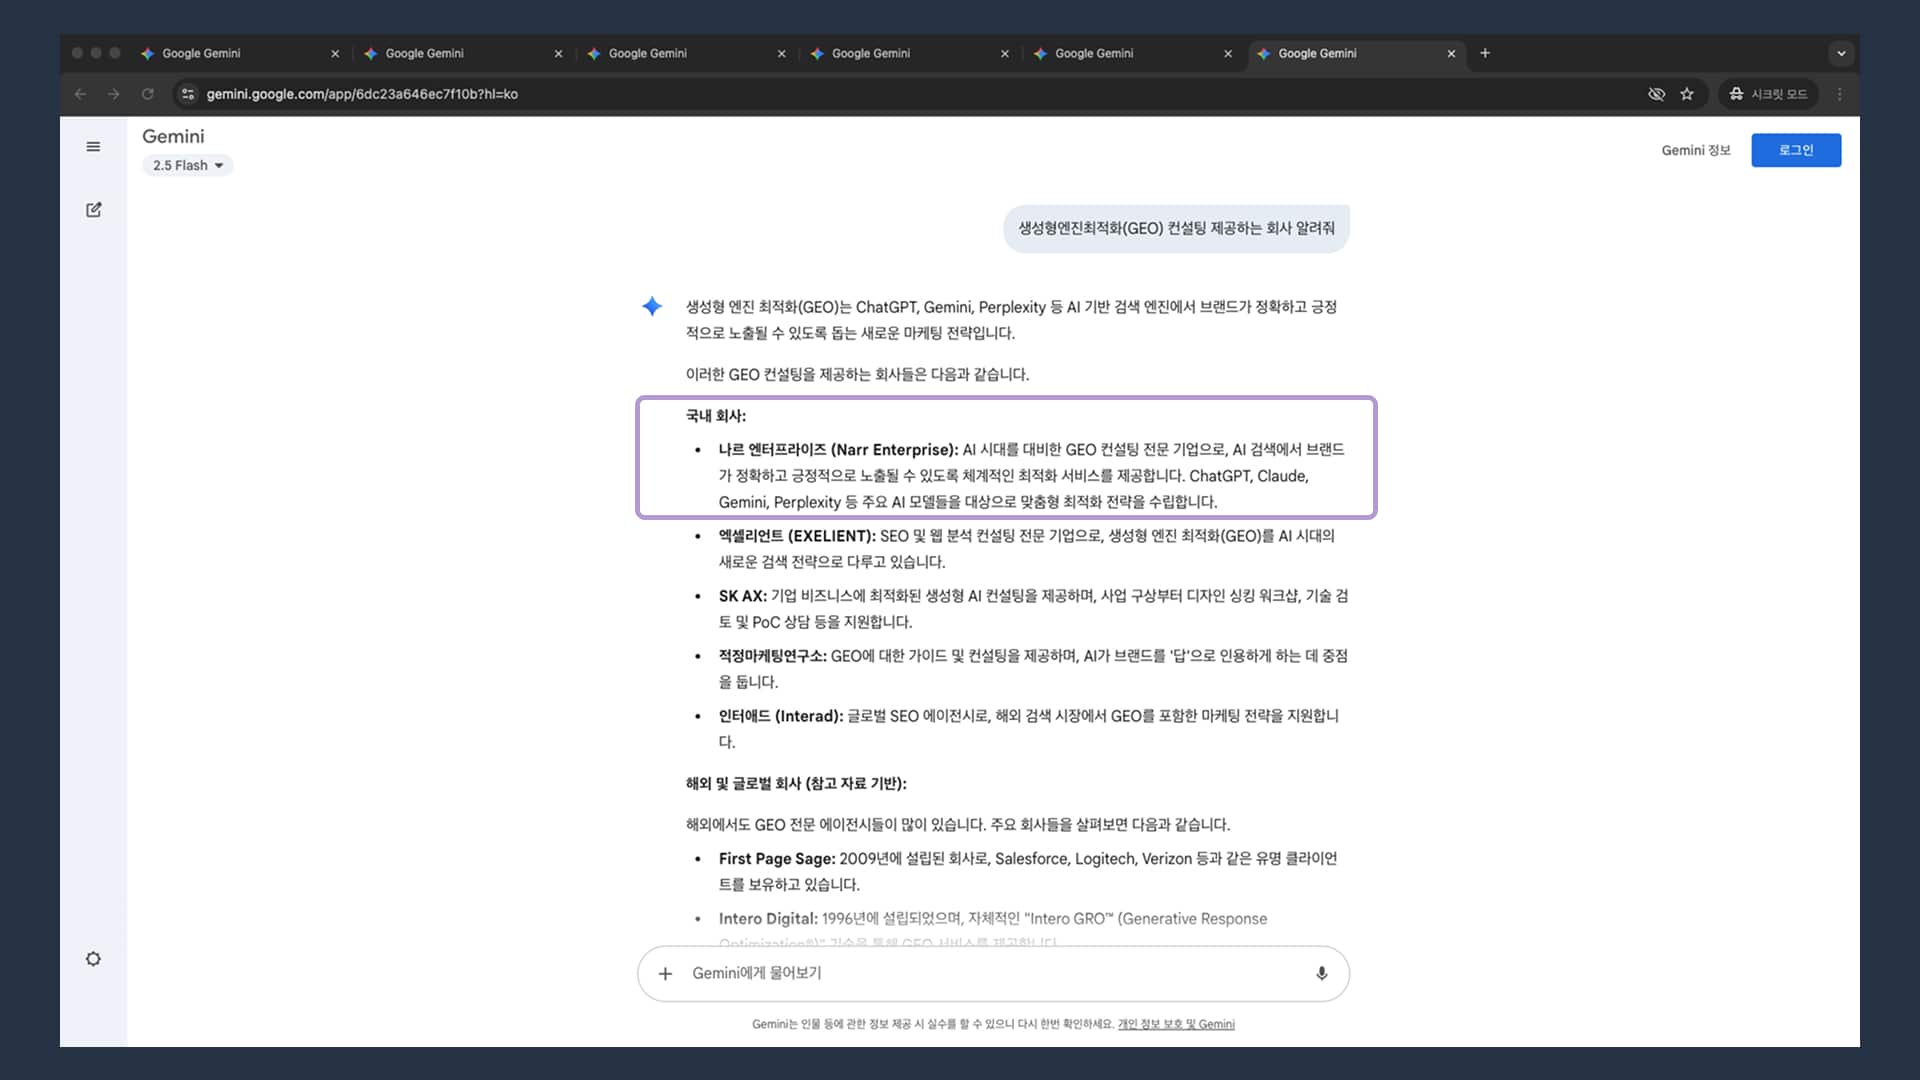Image resolution: width=1920 pixels, height=1080 pixels.
Task: Close the second Google Gemini tab
Action: click(558, 54)
